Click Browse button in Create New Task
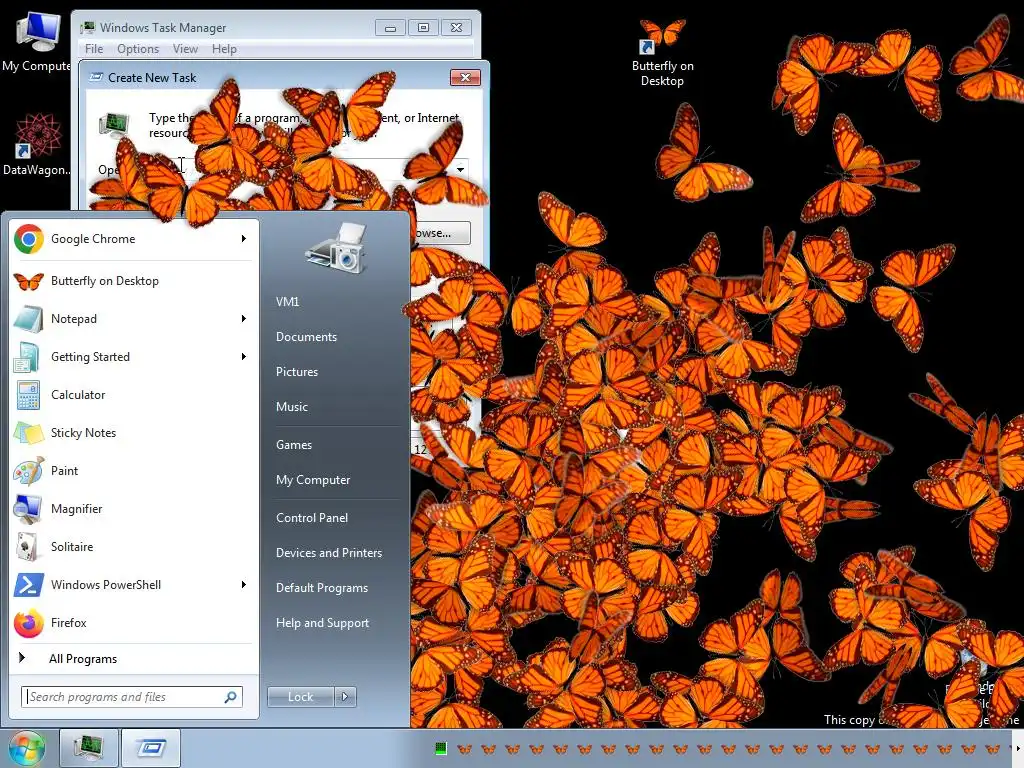1024x768 pixels. (439, 233)
